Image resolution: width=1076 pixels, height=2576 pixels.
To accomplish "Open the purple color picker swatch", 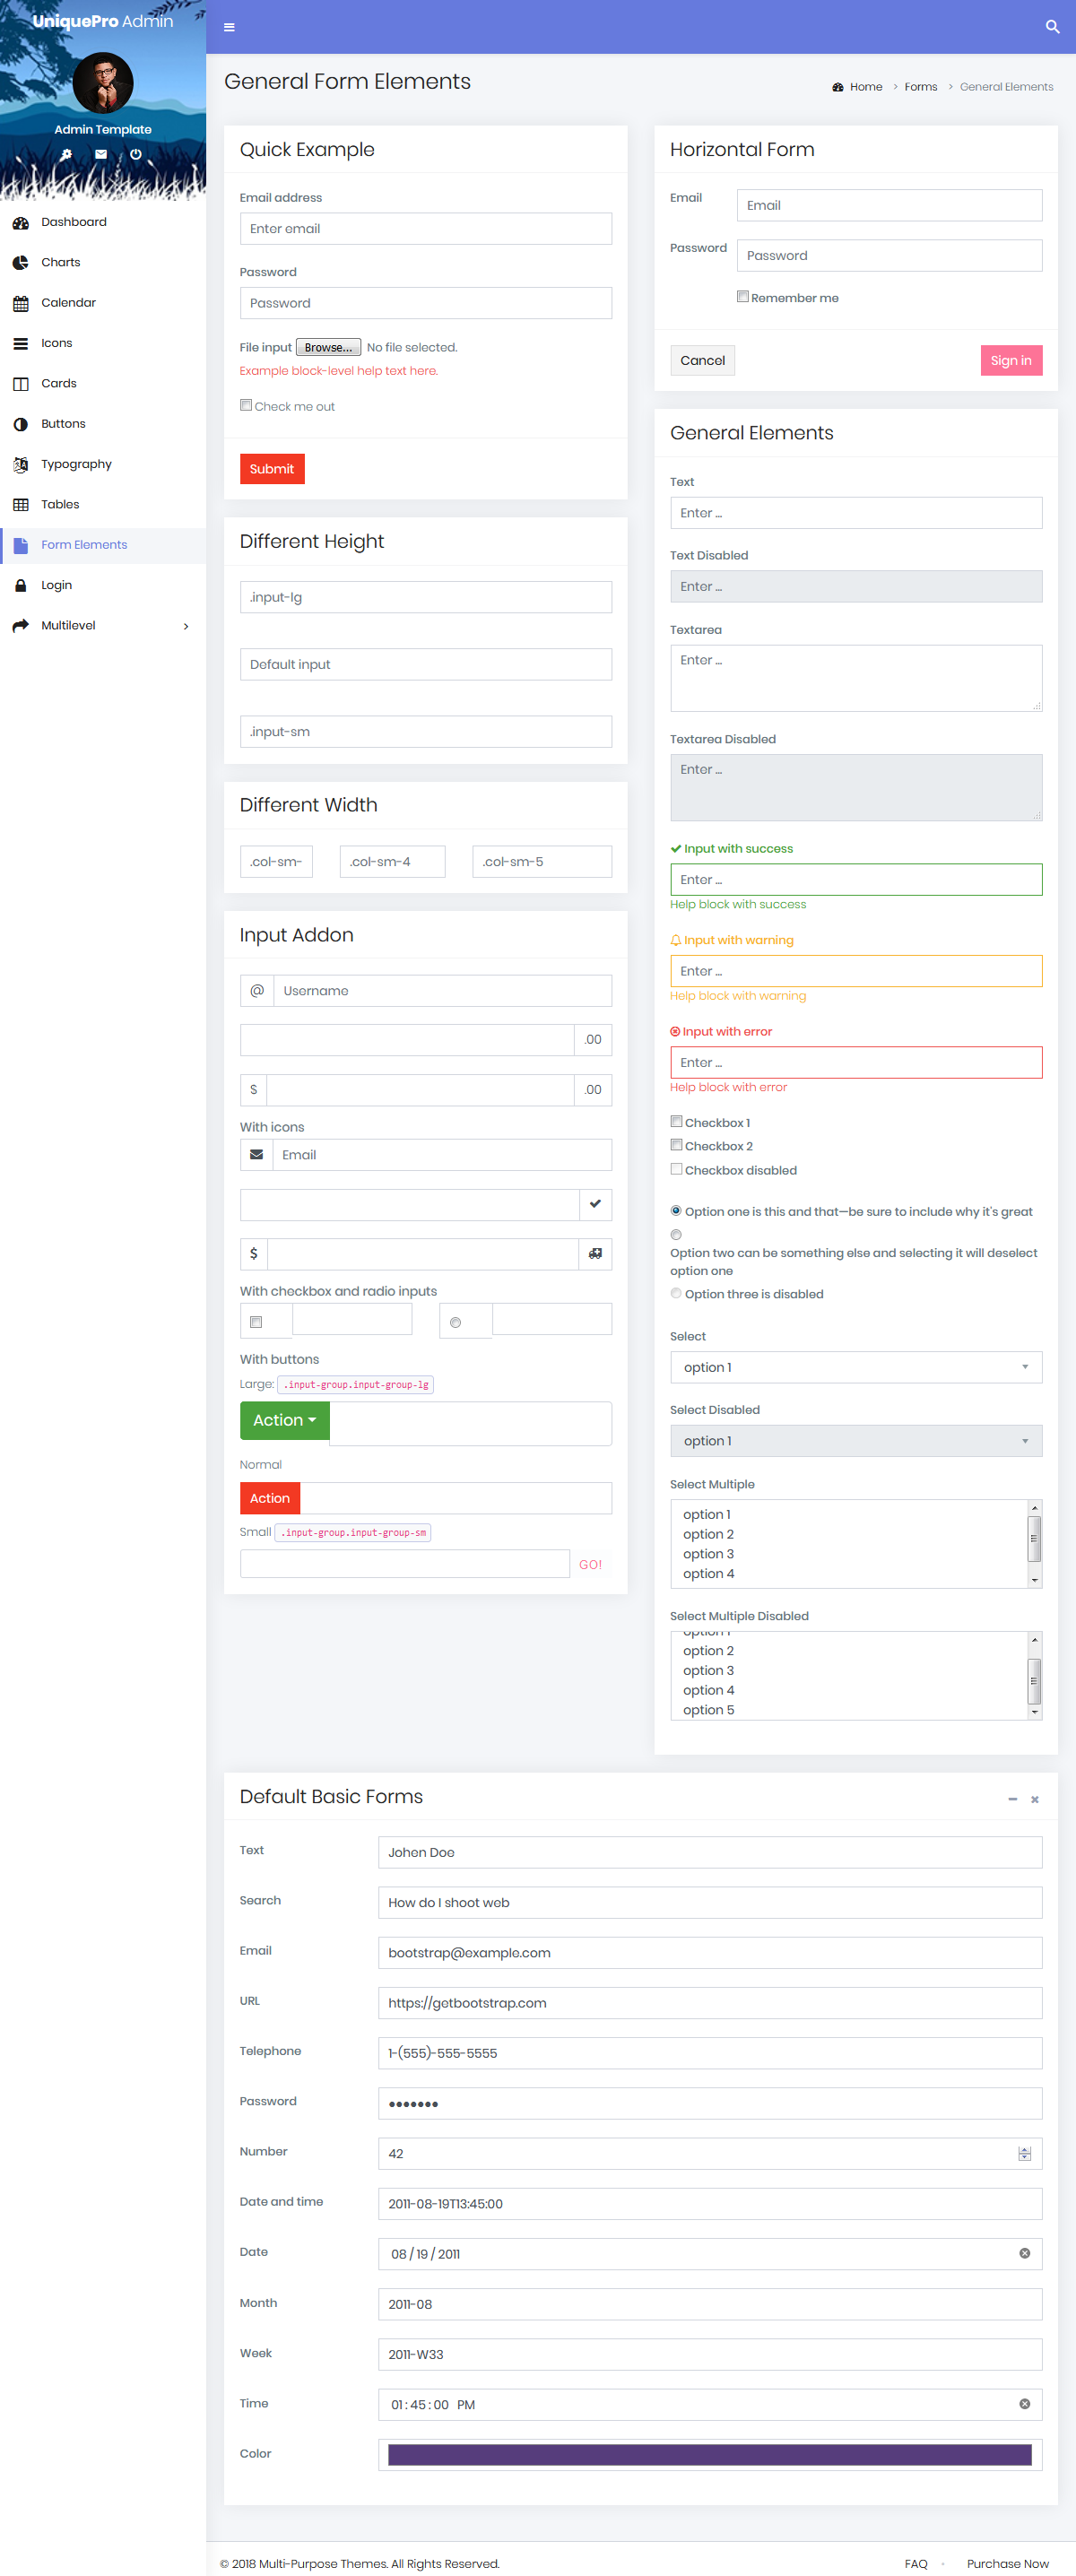I will pos(710,2455).
